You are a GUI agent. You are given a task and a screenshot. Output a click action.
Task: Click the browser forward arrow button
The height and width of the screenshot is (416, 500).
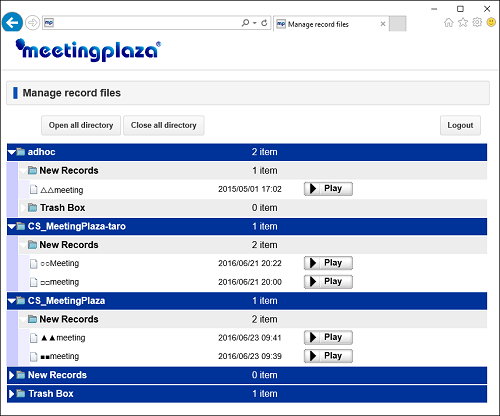[x=32, y=23]
